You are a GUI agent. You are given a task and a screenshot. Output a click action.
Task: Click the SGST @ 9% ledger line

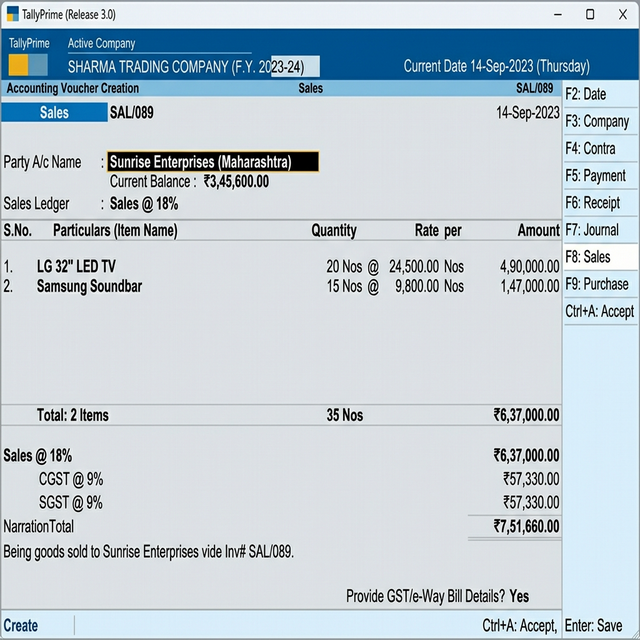[71, 502]
